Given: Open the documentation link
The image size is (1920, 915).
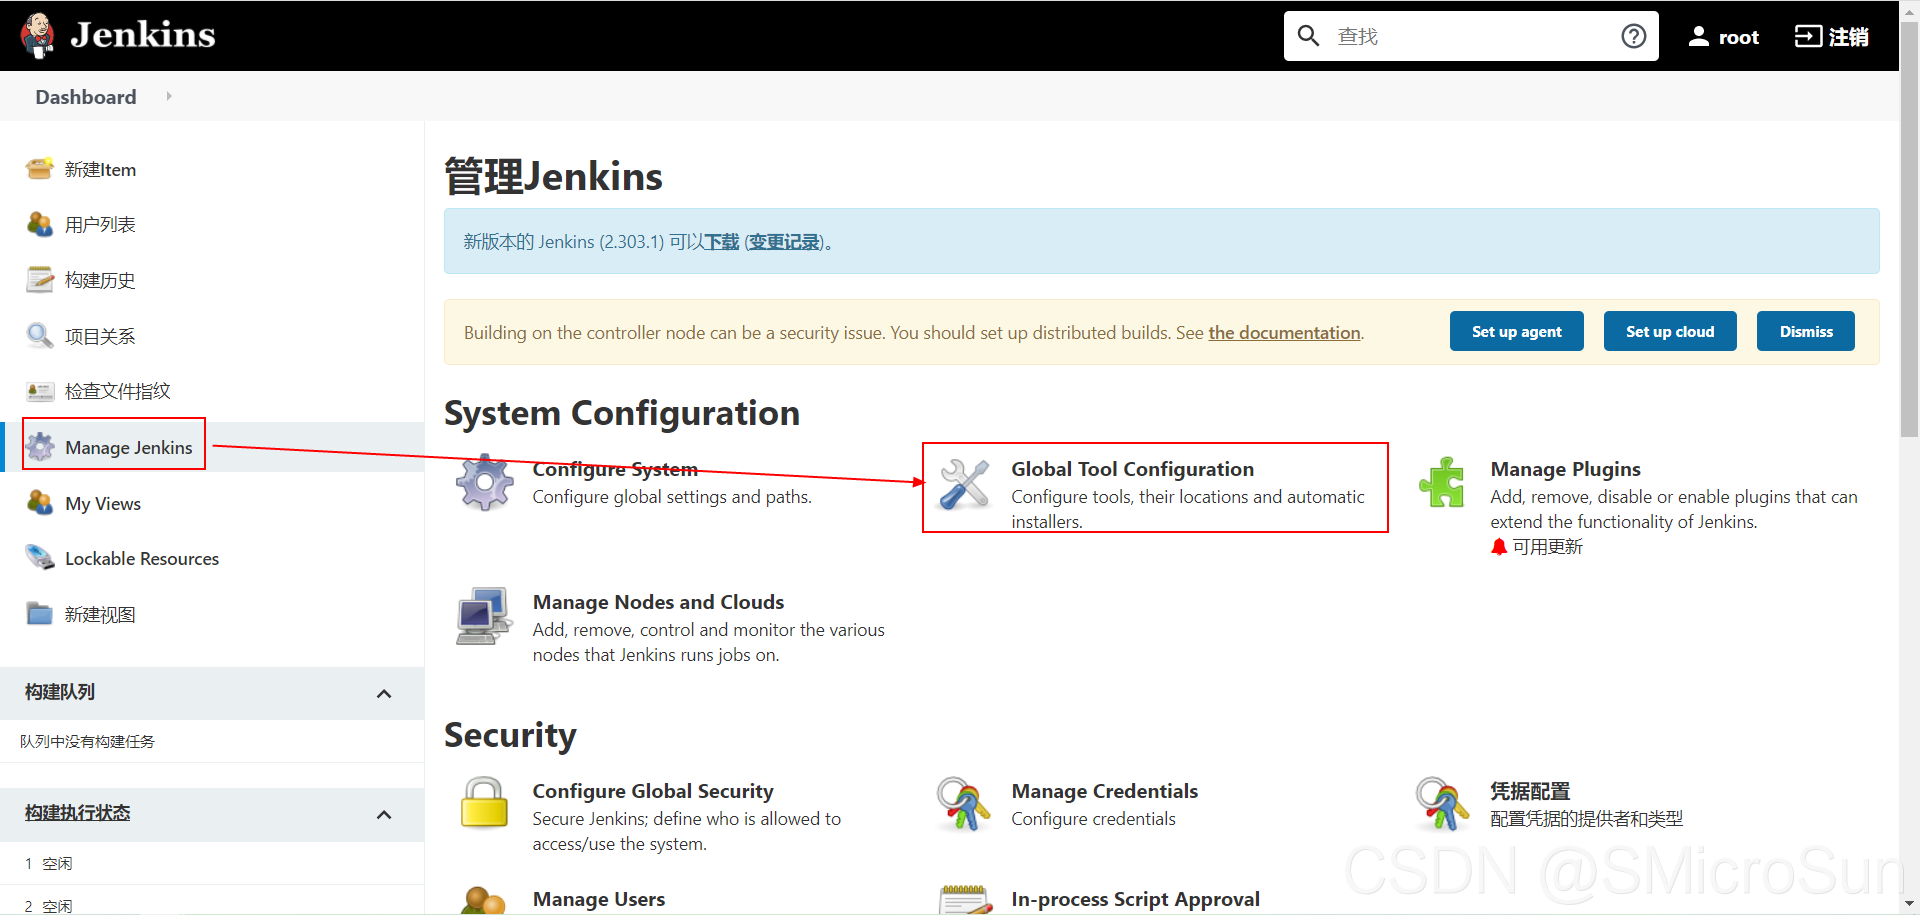Looking at the screenshot, I should tap(1284, 333).
